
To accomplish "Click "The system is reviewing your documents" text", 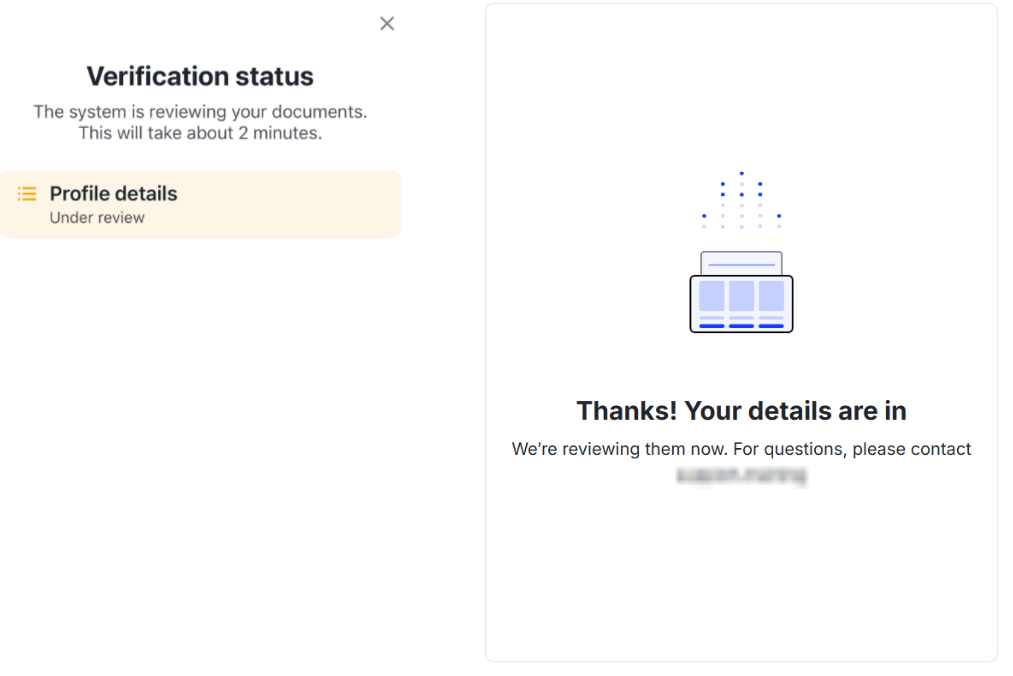I will coord(200,111).
